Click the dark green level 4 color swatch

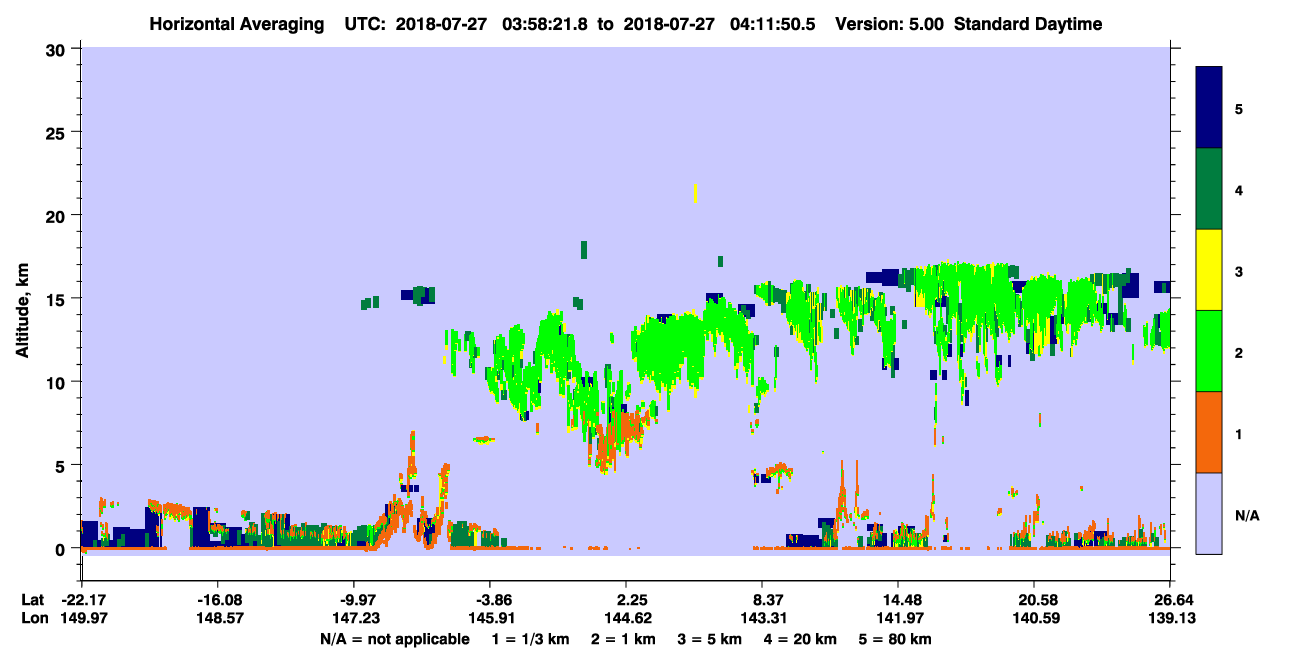point(1209,189)
